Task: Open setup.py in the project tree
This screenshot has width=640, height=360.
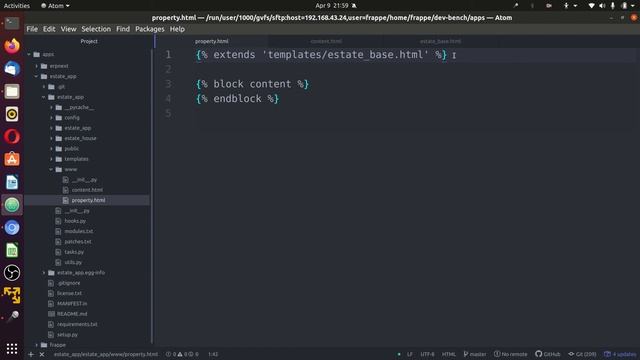Action: point(67,335)
